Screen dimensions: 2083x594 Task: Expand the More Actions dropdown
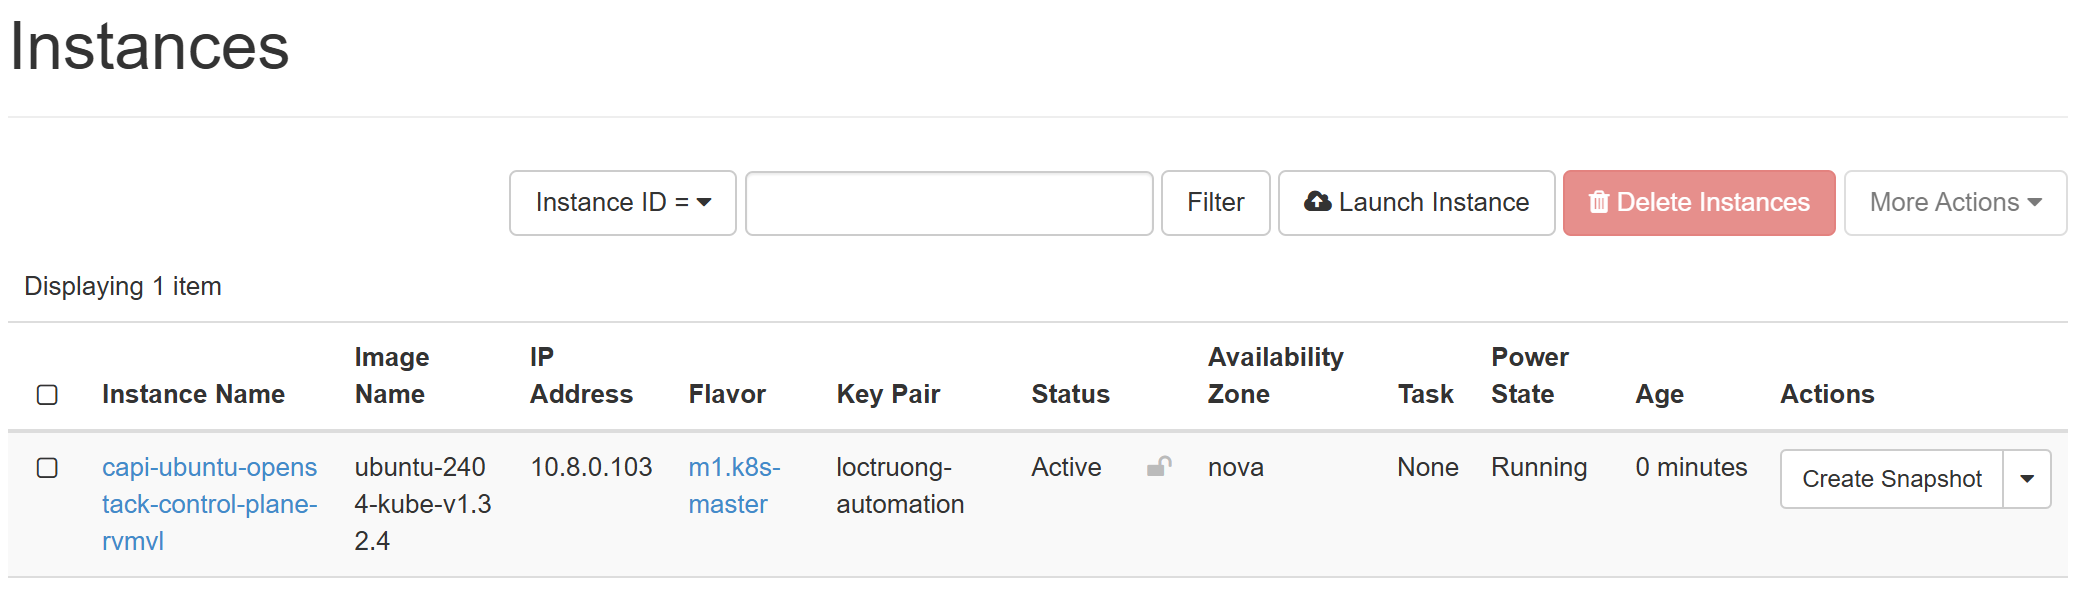1954,203
